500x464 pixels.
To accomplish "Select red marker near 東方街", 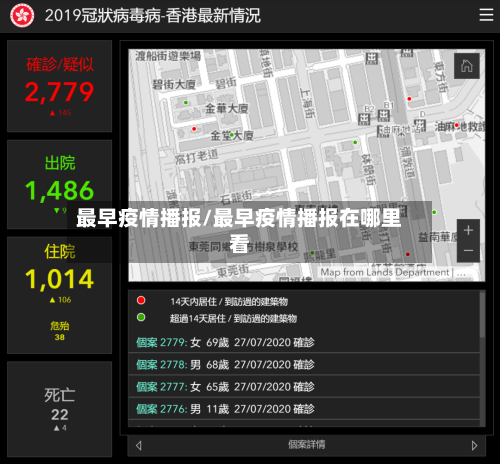I will [409, 99].
